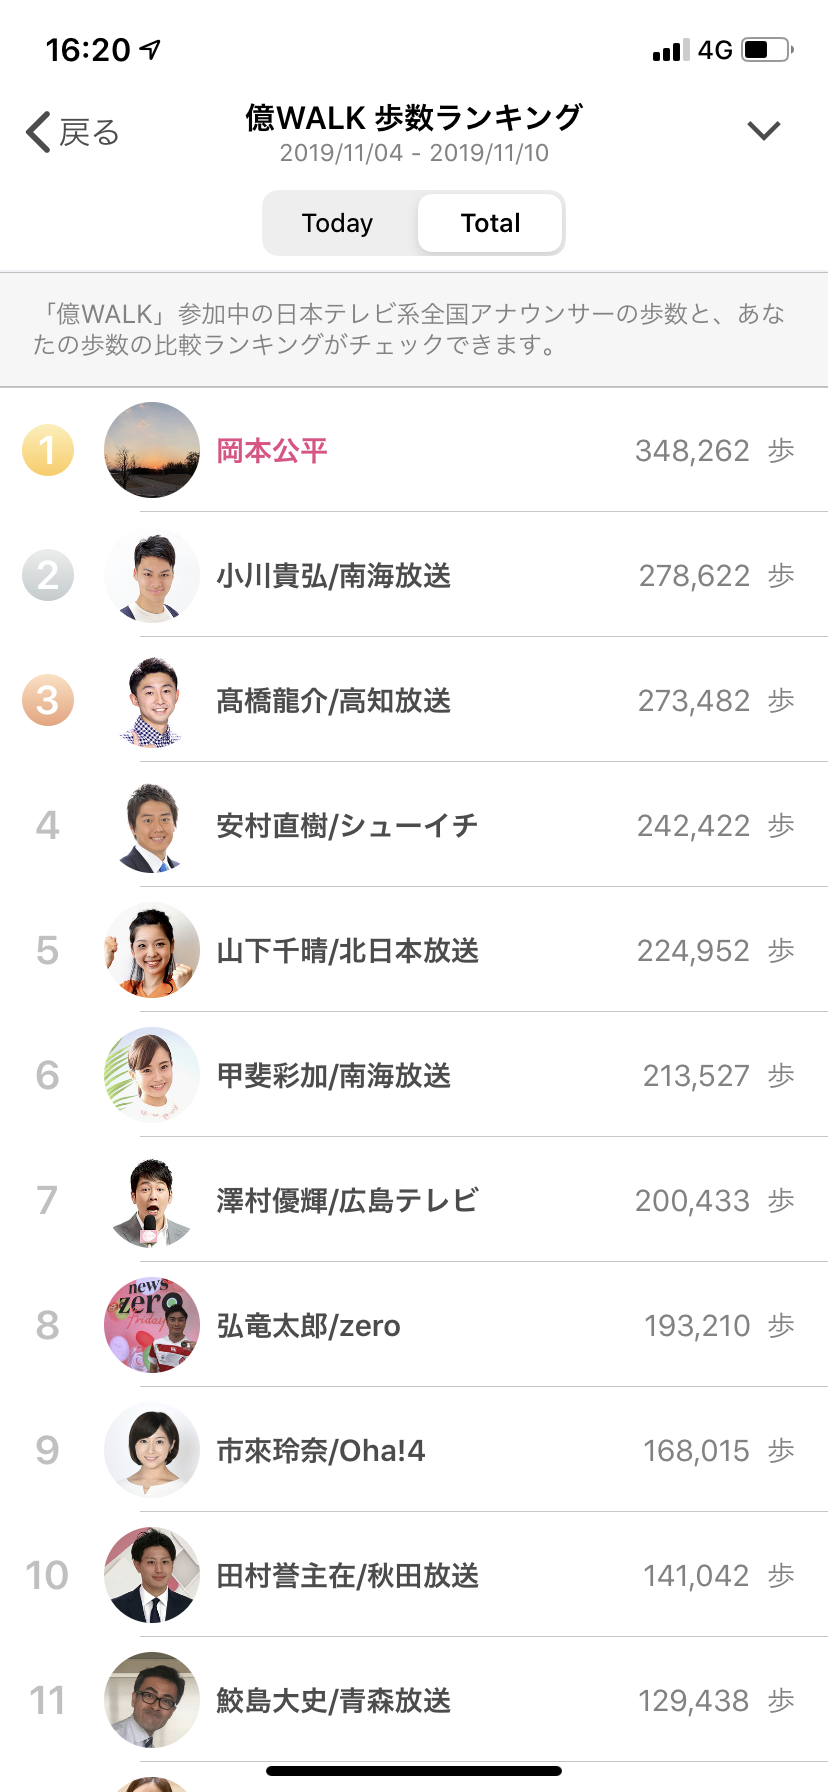This screenshot has width=828, height=1792.
Task: Tap the battery status icon
Action: pos(767,49)
